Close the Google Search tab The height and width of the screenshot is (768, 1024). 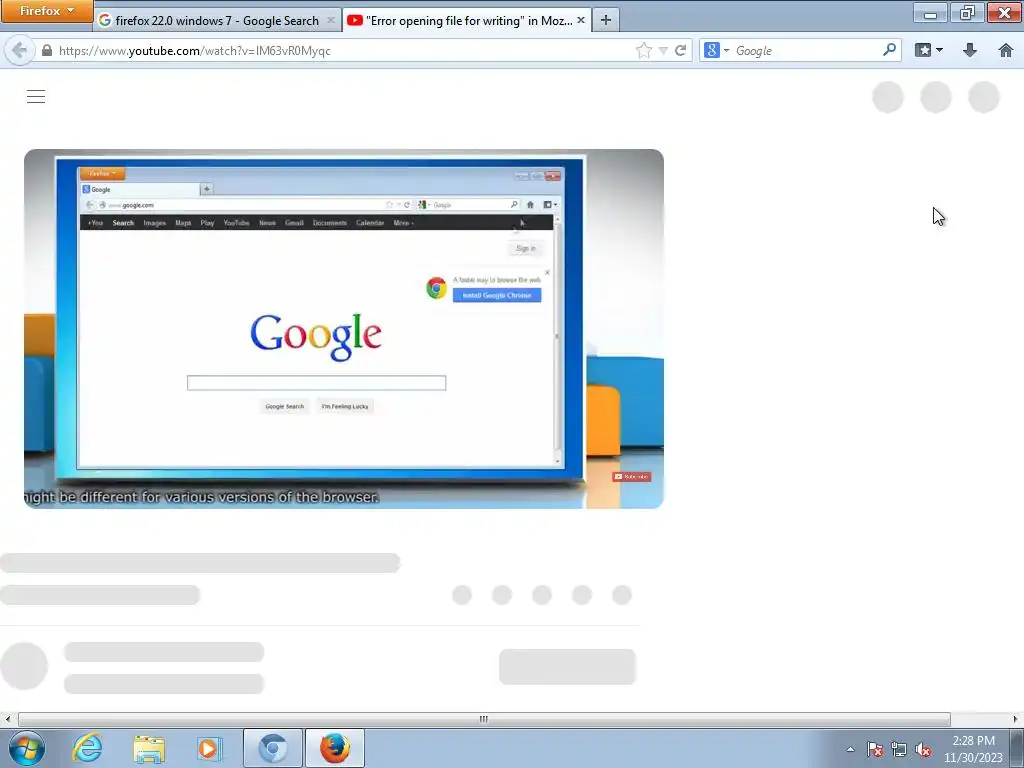coord(330,20)
